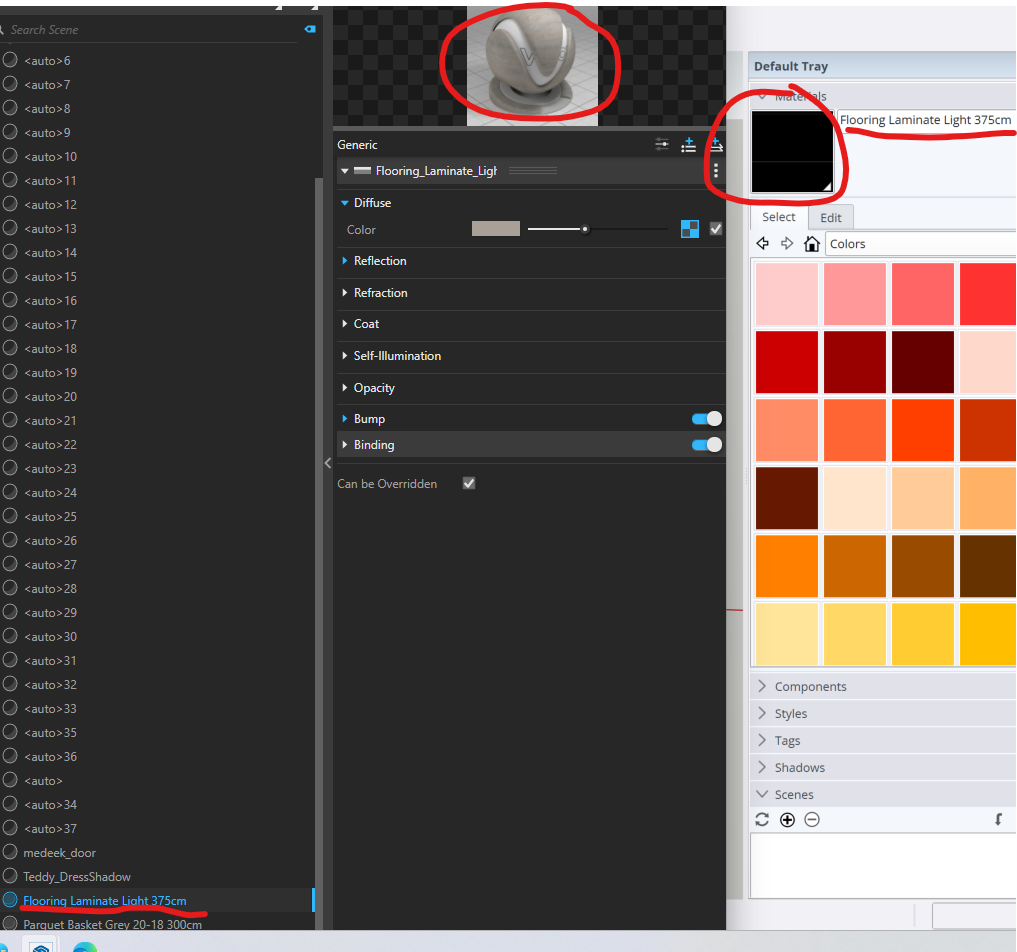Expand the Components tray panel

(883, 686)
